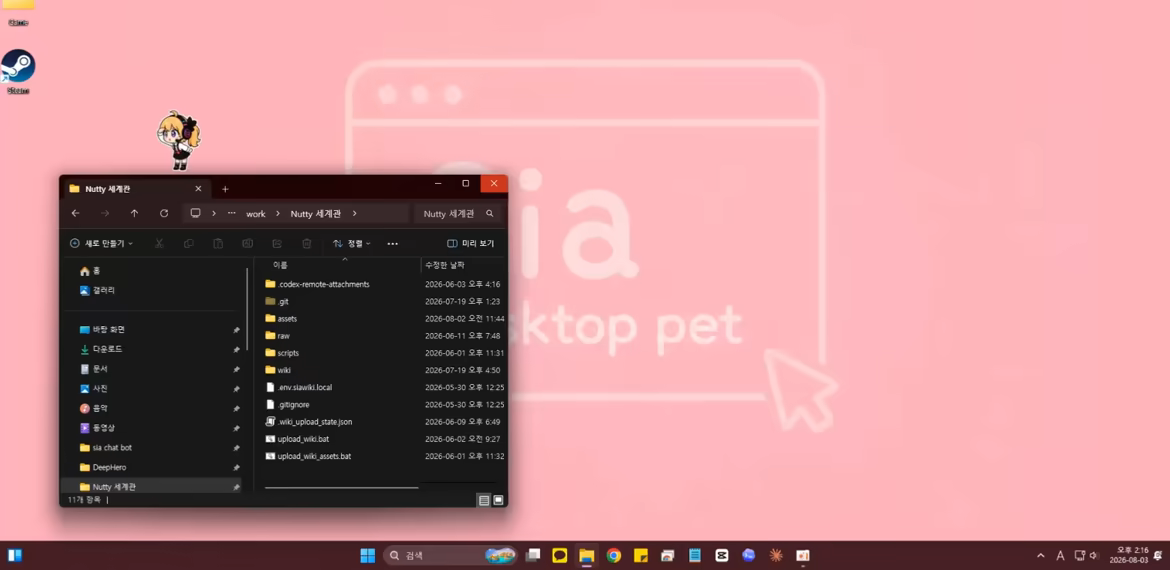Viewport: 1170px width, 570px height.
Task: Refresh the Nutty 세계관 folder view
Action: pos(164,213)
